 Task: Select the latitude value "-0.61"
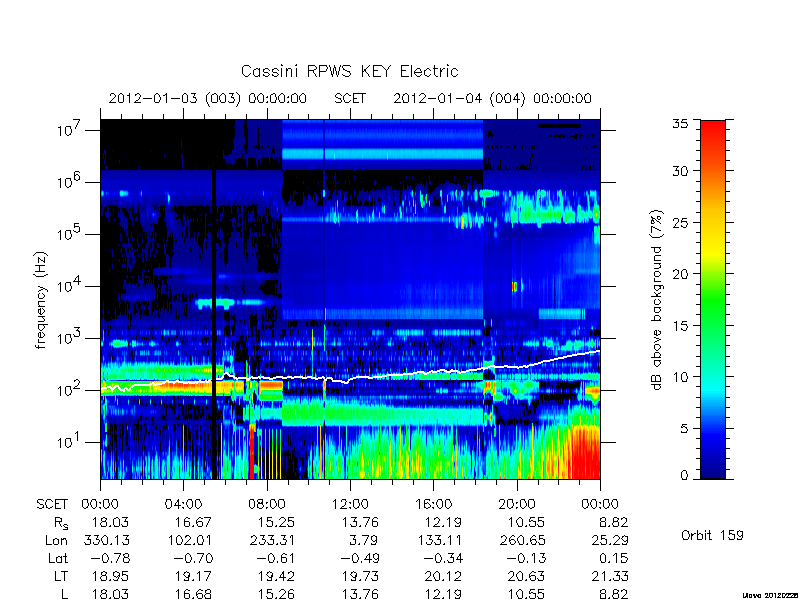(x=276, y=559)
